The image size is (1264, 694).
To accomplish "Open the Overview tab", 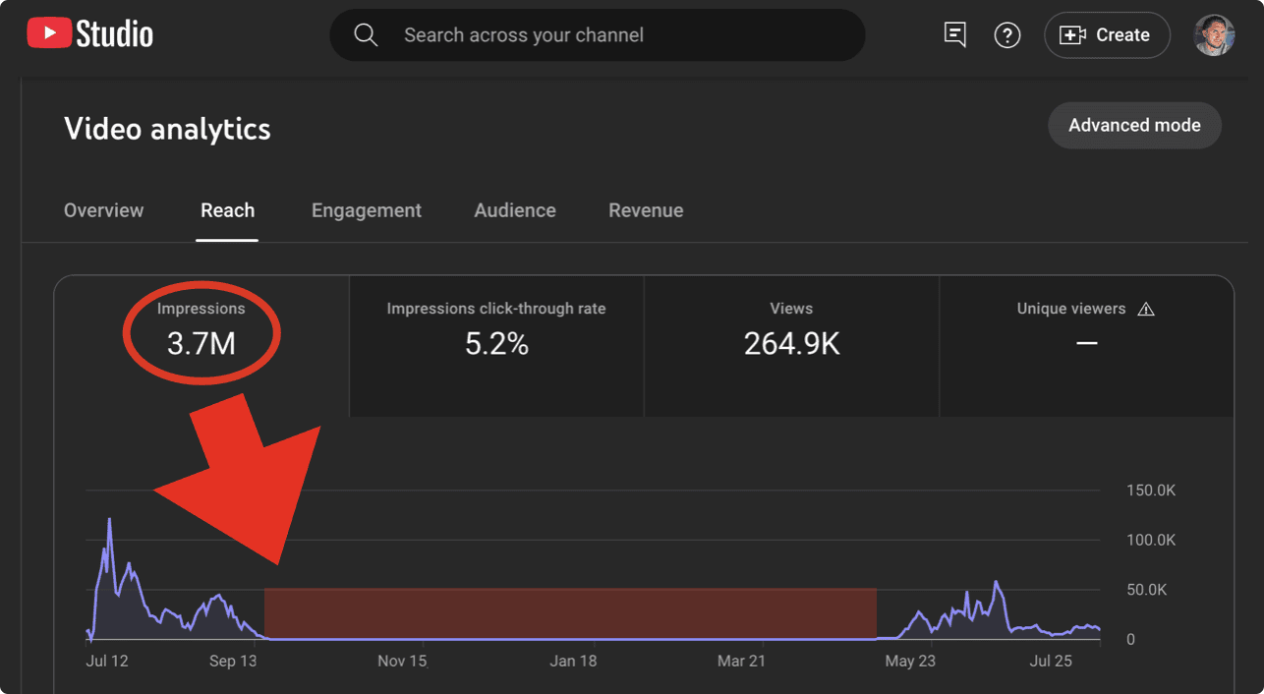I will [104, 210].
